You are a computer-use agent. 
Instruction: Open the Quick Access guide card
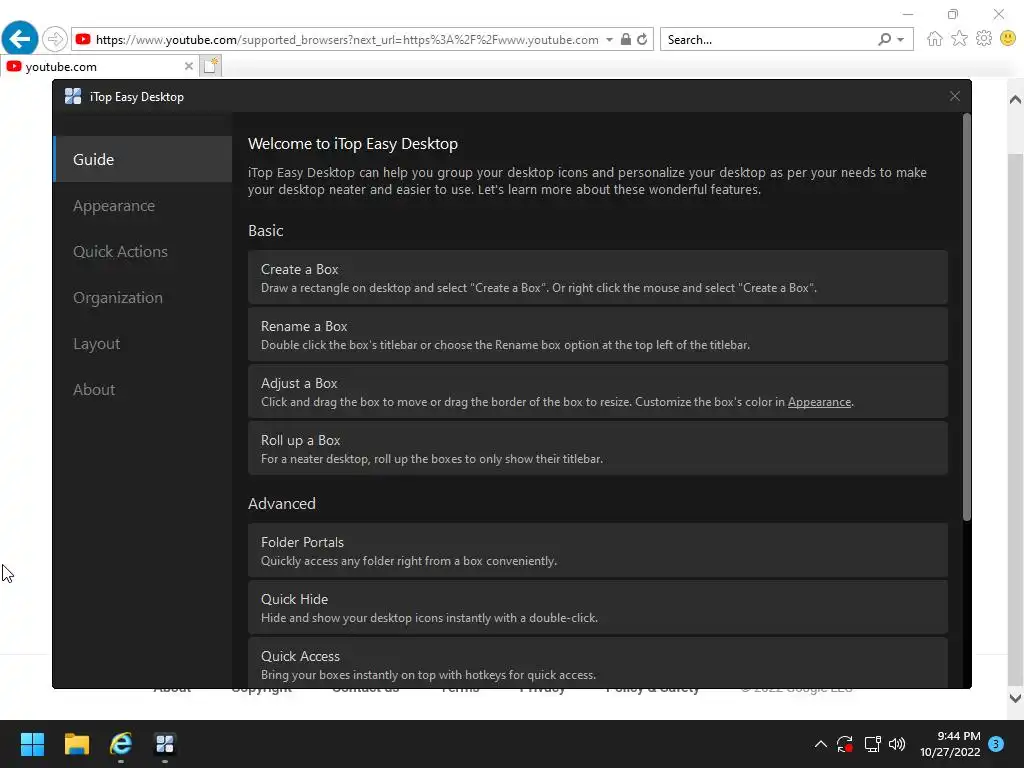tap(597, 663)
